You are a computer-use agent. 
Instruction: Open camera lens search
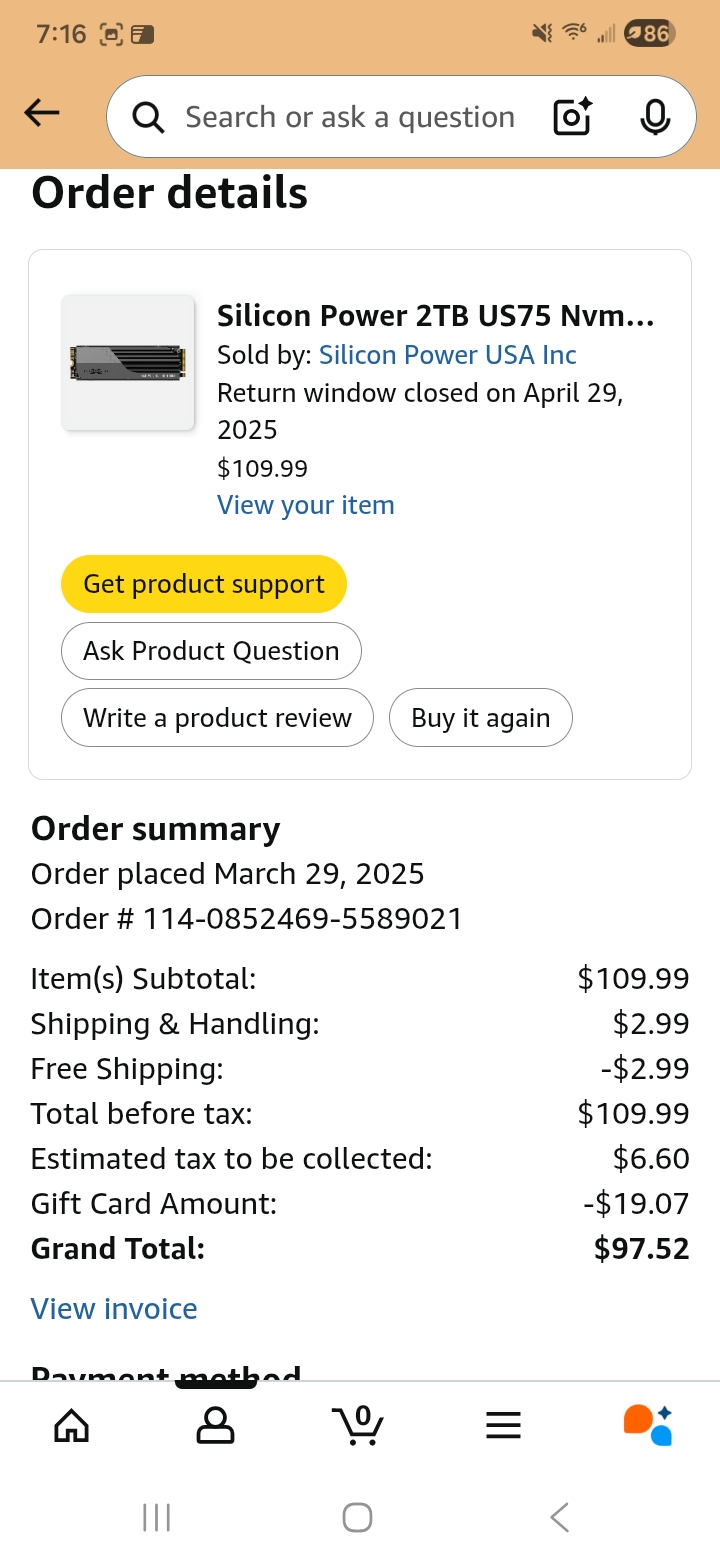pos(573,117)
